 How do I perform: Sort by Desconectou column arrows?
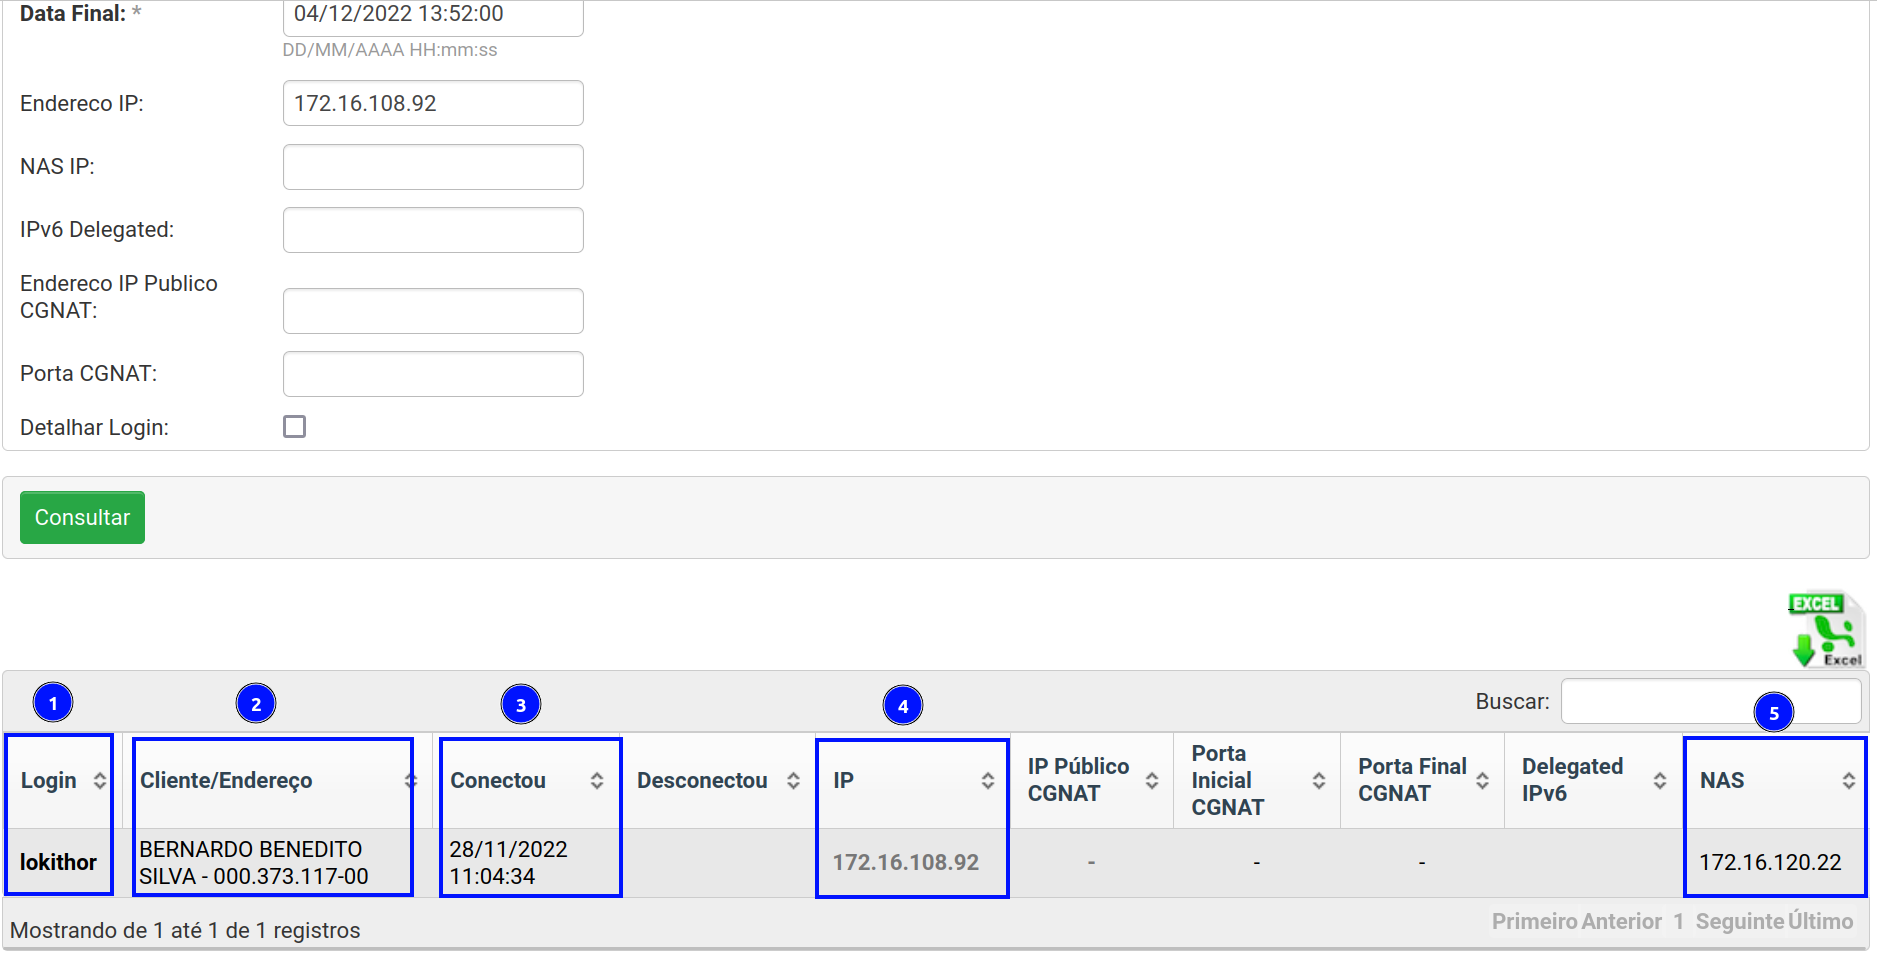[793, 781]
